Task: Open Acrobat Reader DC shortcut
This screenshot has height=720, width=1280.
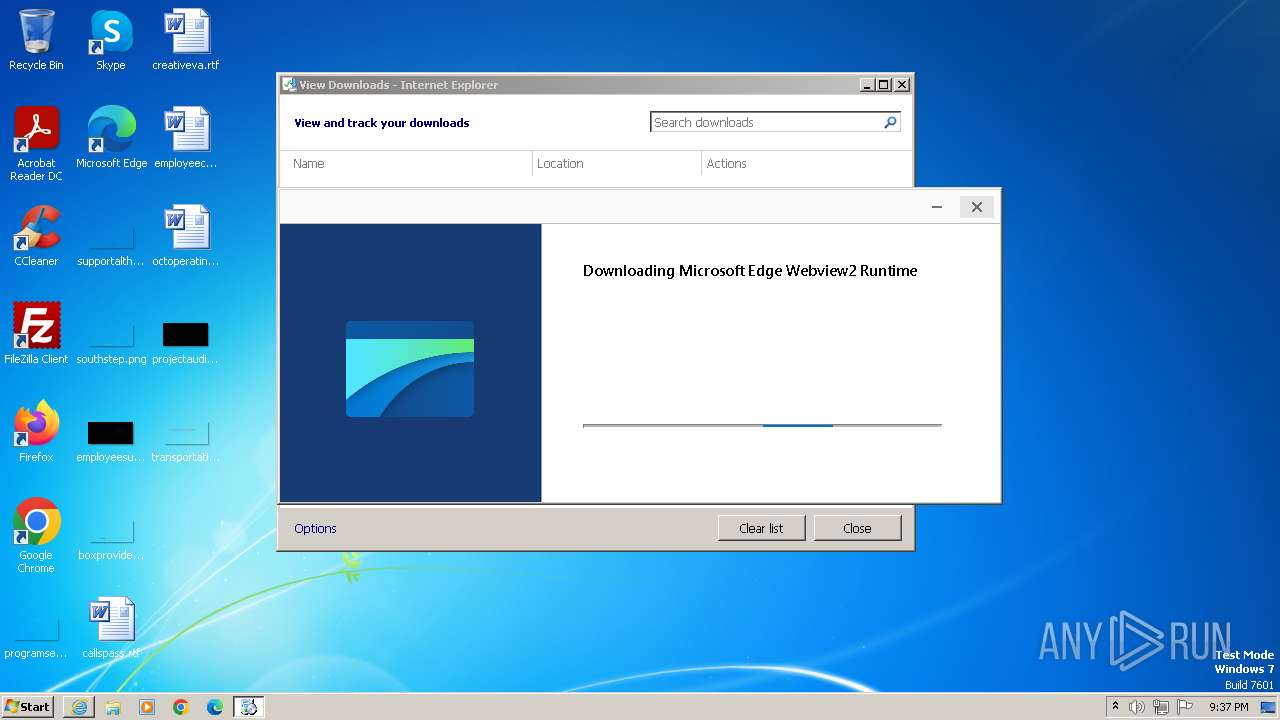Action: click(x=36, y=143)
